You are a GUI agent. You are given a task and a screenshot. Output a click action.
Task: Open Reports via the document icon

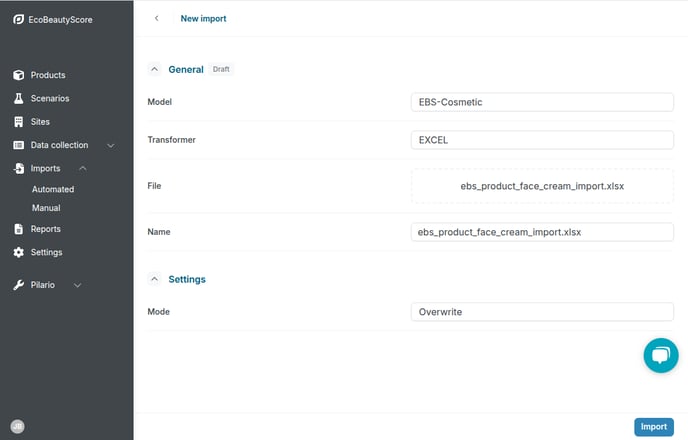point(18,229)
